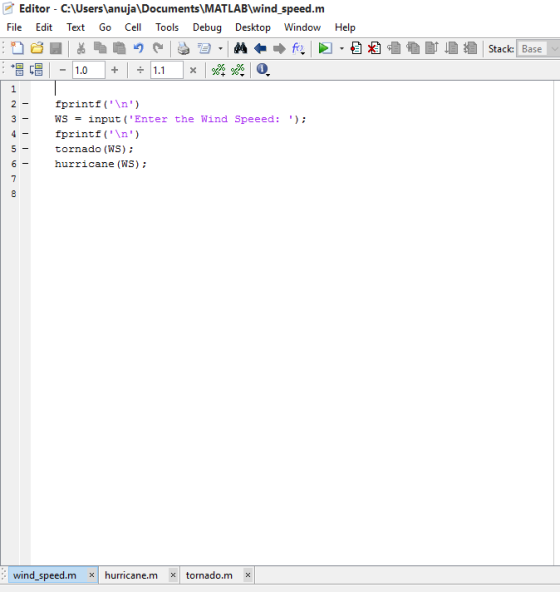Multiply value with the × button
Viewport: 560px width, 592px height.
coord(193,70)
